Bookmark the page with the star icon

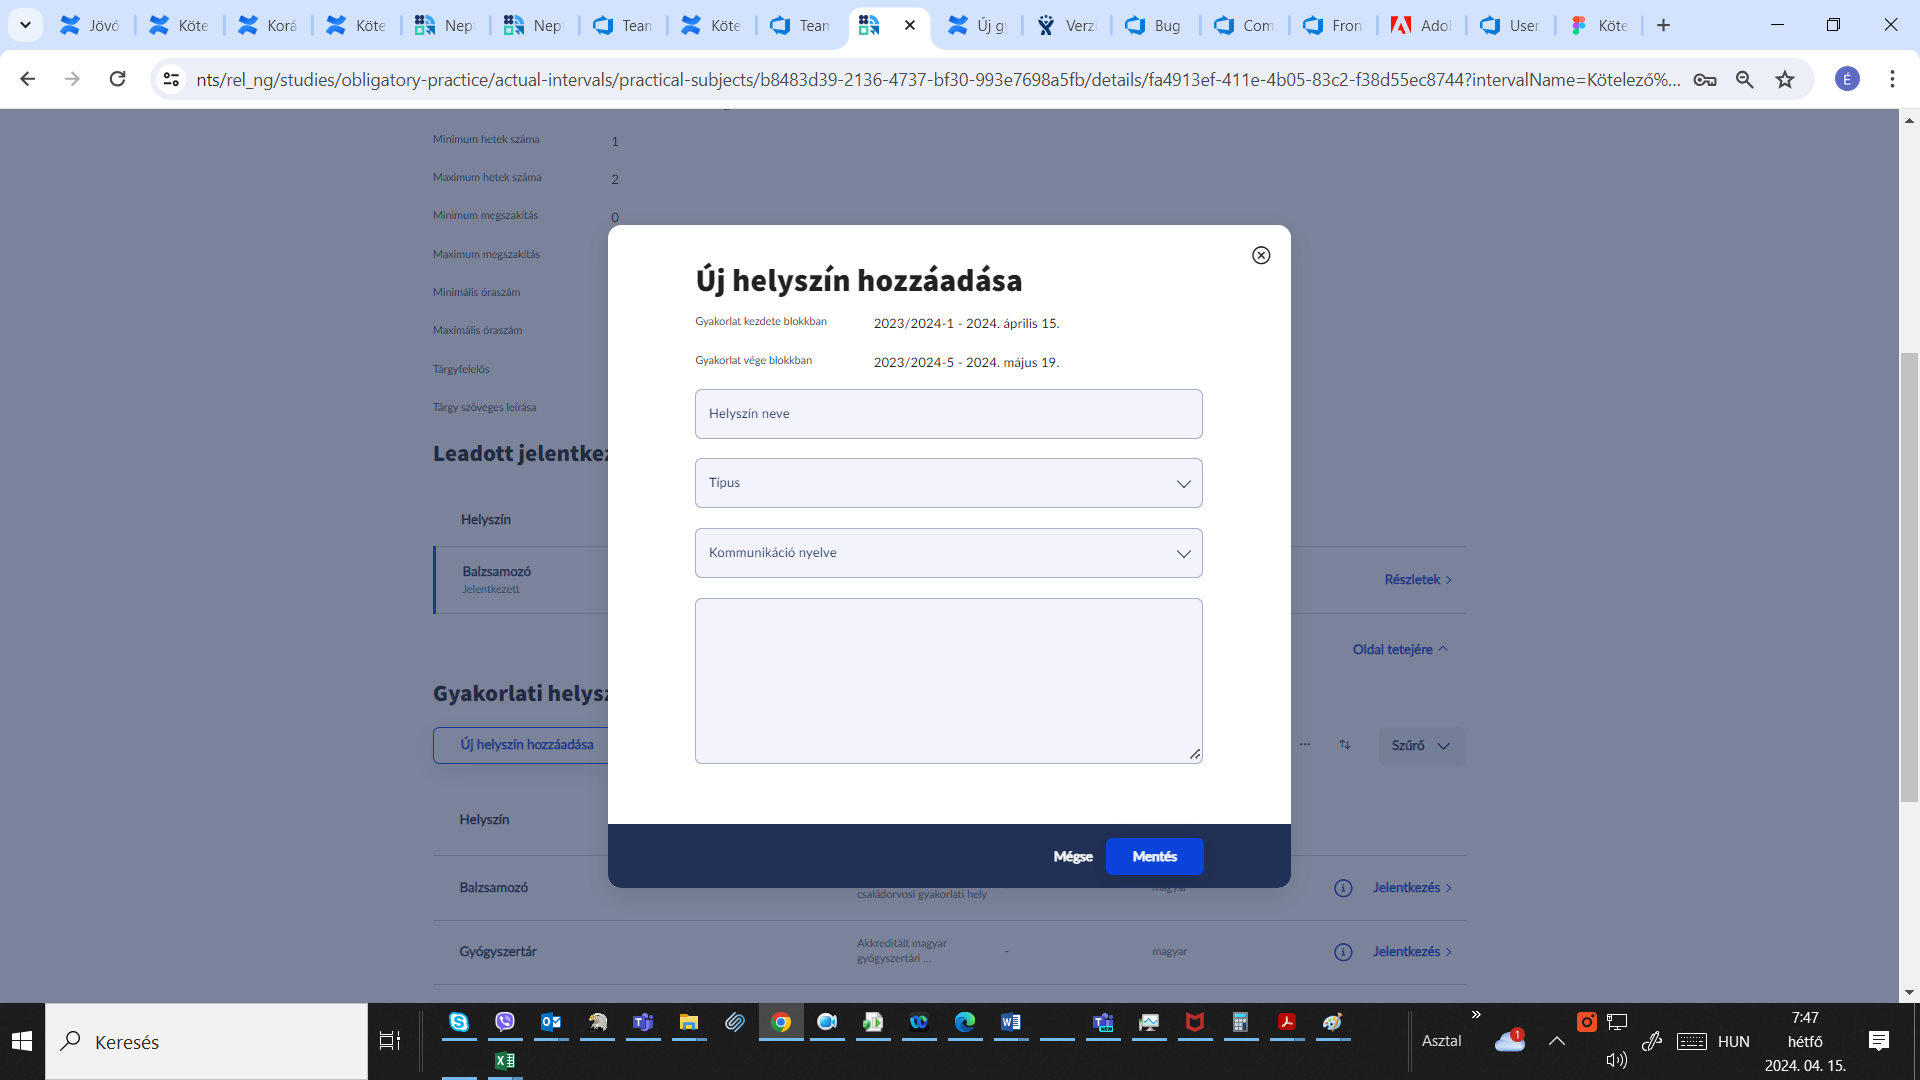[1785, 79]
